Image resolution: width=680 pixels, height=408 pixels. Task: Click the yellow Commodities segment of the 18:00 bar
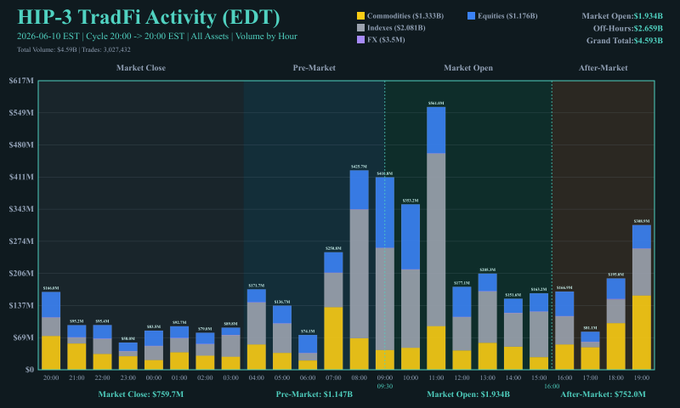point(616,346)
